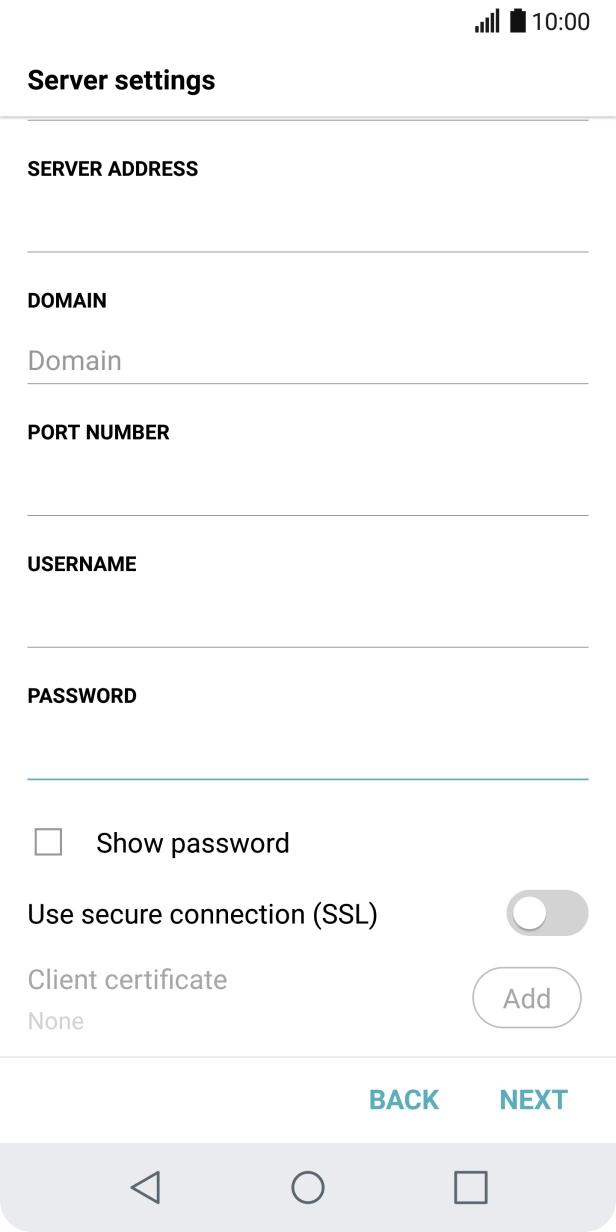Focus the Password input field
The height and width of the screenshot is (1232, 616).
pyautogui.click(x=307, y=754)
